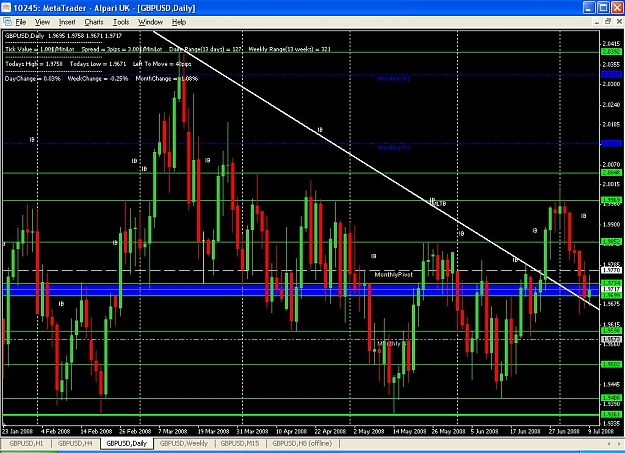Click the 'Todays Low = 1.9671' text
The width and height of the screenshot is (625, 453).
coord(98,64)
